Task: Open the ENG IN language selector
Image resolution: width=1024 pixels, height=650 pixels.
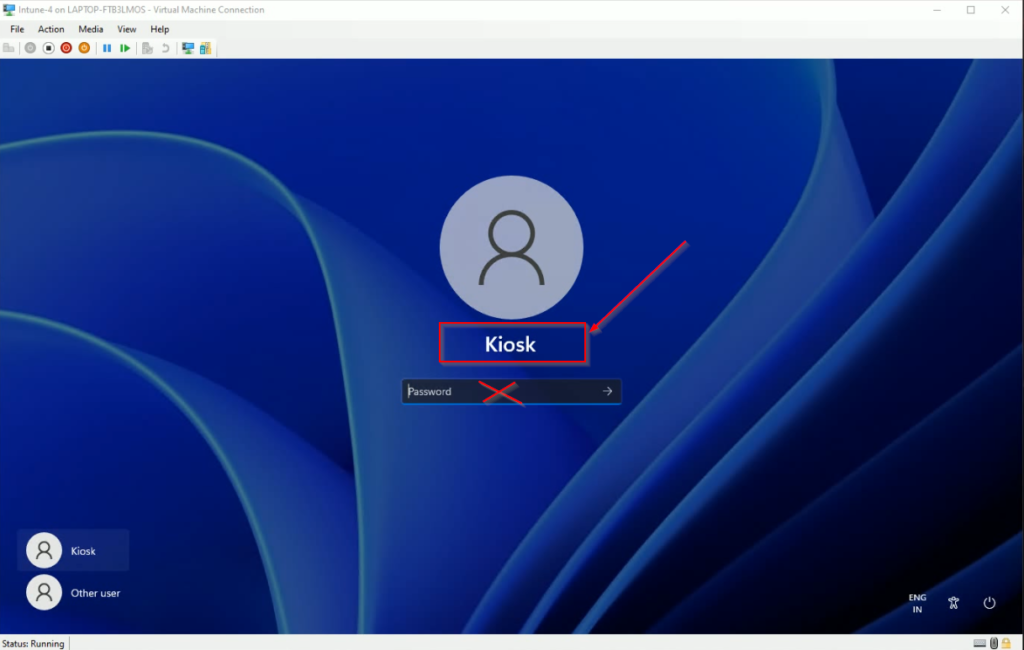Action: pos(916,603)
